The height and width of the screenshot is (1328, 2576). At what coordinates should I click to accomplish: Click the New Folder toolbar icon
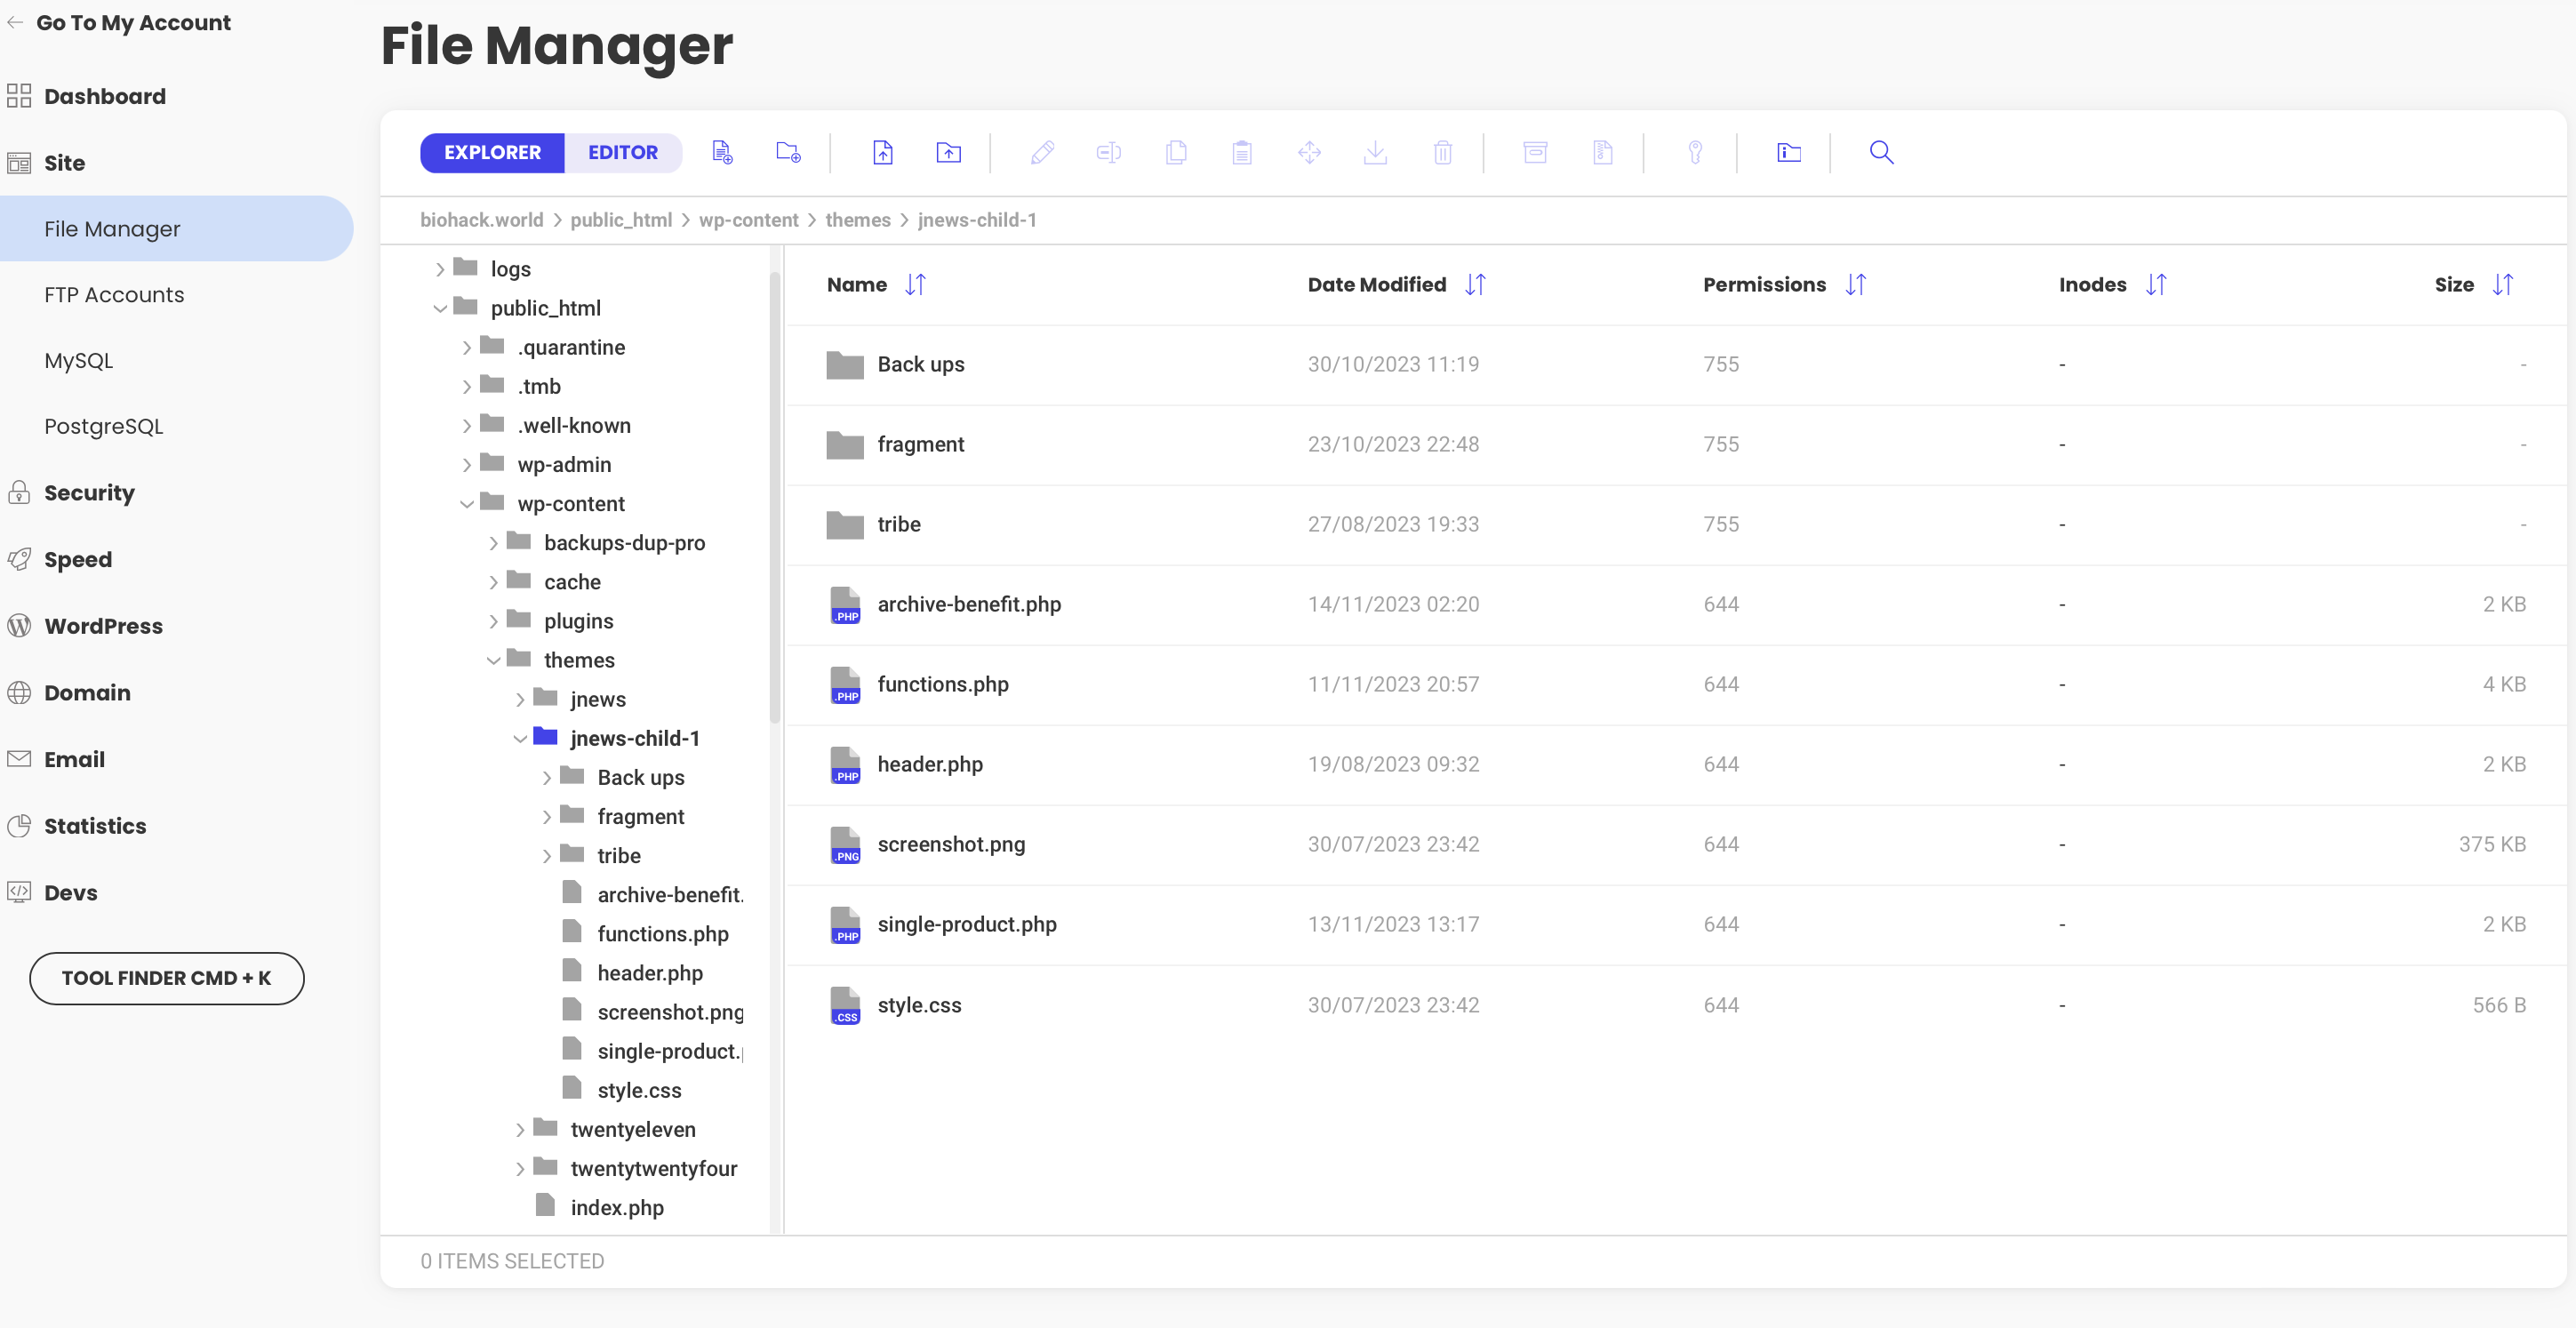pyautogui.click(x=788, y=152)
